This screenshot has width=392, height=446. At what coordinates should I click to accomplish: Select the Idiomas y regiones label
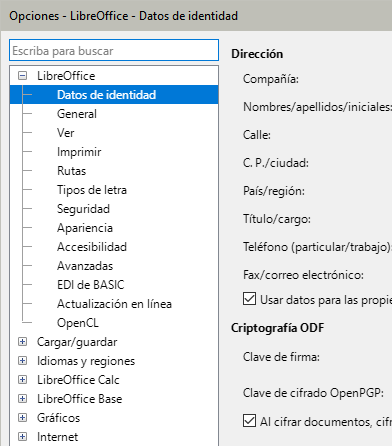coord(86,361)
